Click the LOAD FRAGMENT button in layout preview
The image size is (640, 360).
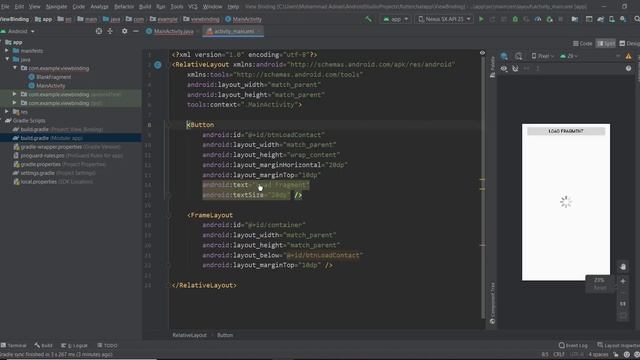coord(566,131)
